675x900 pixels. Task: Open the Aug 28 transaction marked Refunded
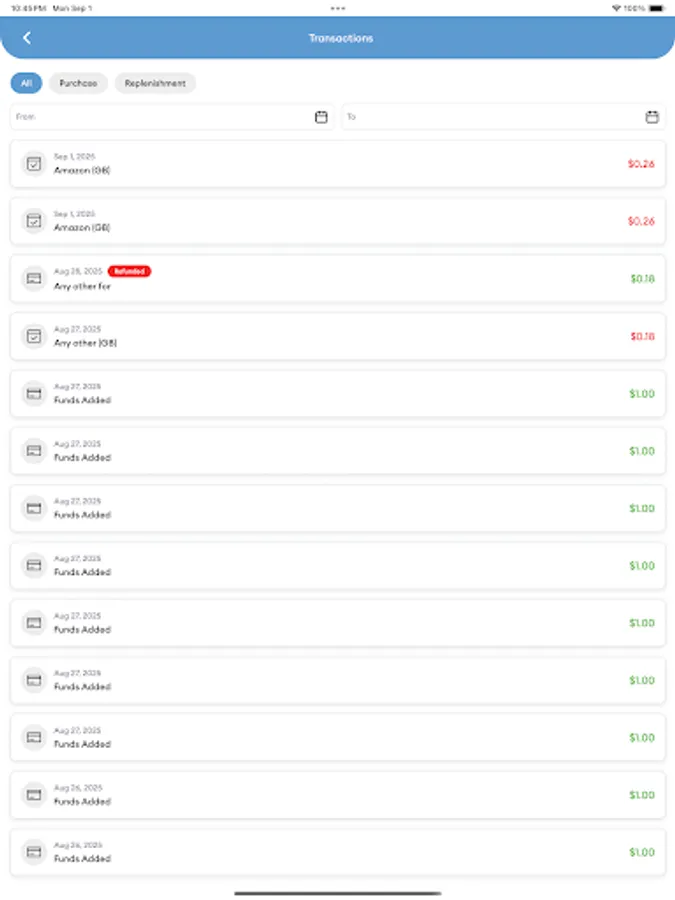point(338,278)
